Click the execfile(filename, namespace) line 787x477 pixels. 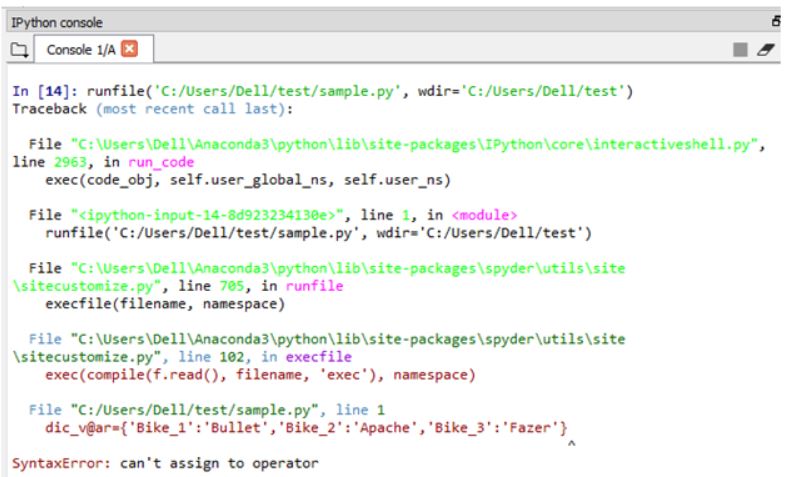click(x=165, y=304)
